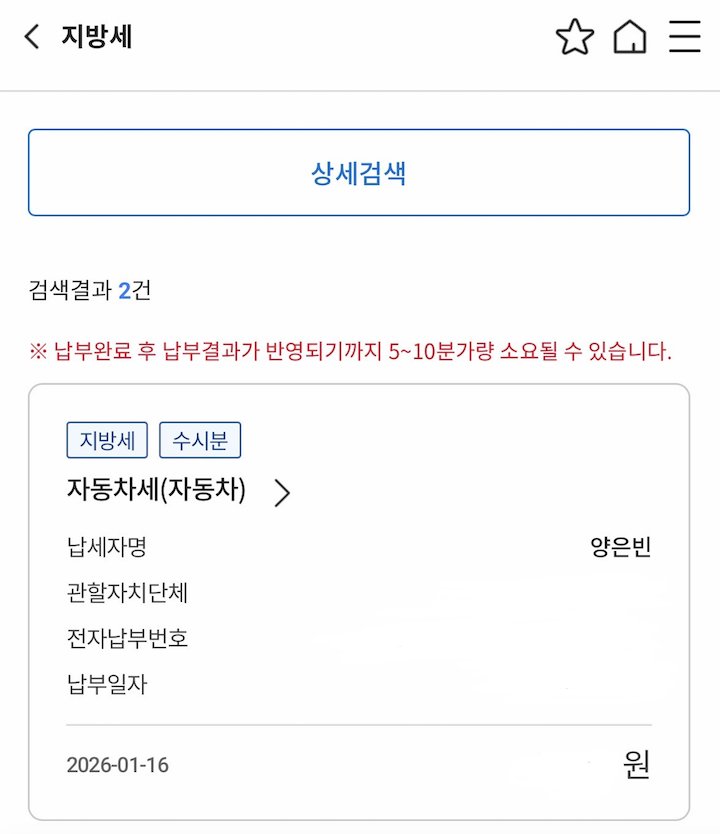This screenshot has width=720, height=834.
Task: Tap the chevron next to 자동차세(자동차)
Action: tap(283, 492)
